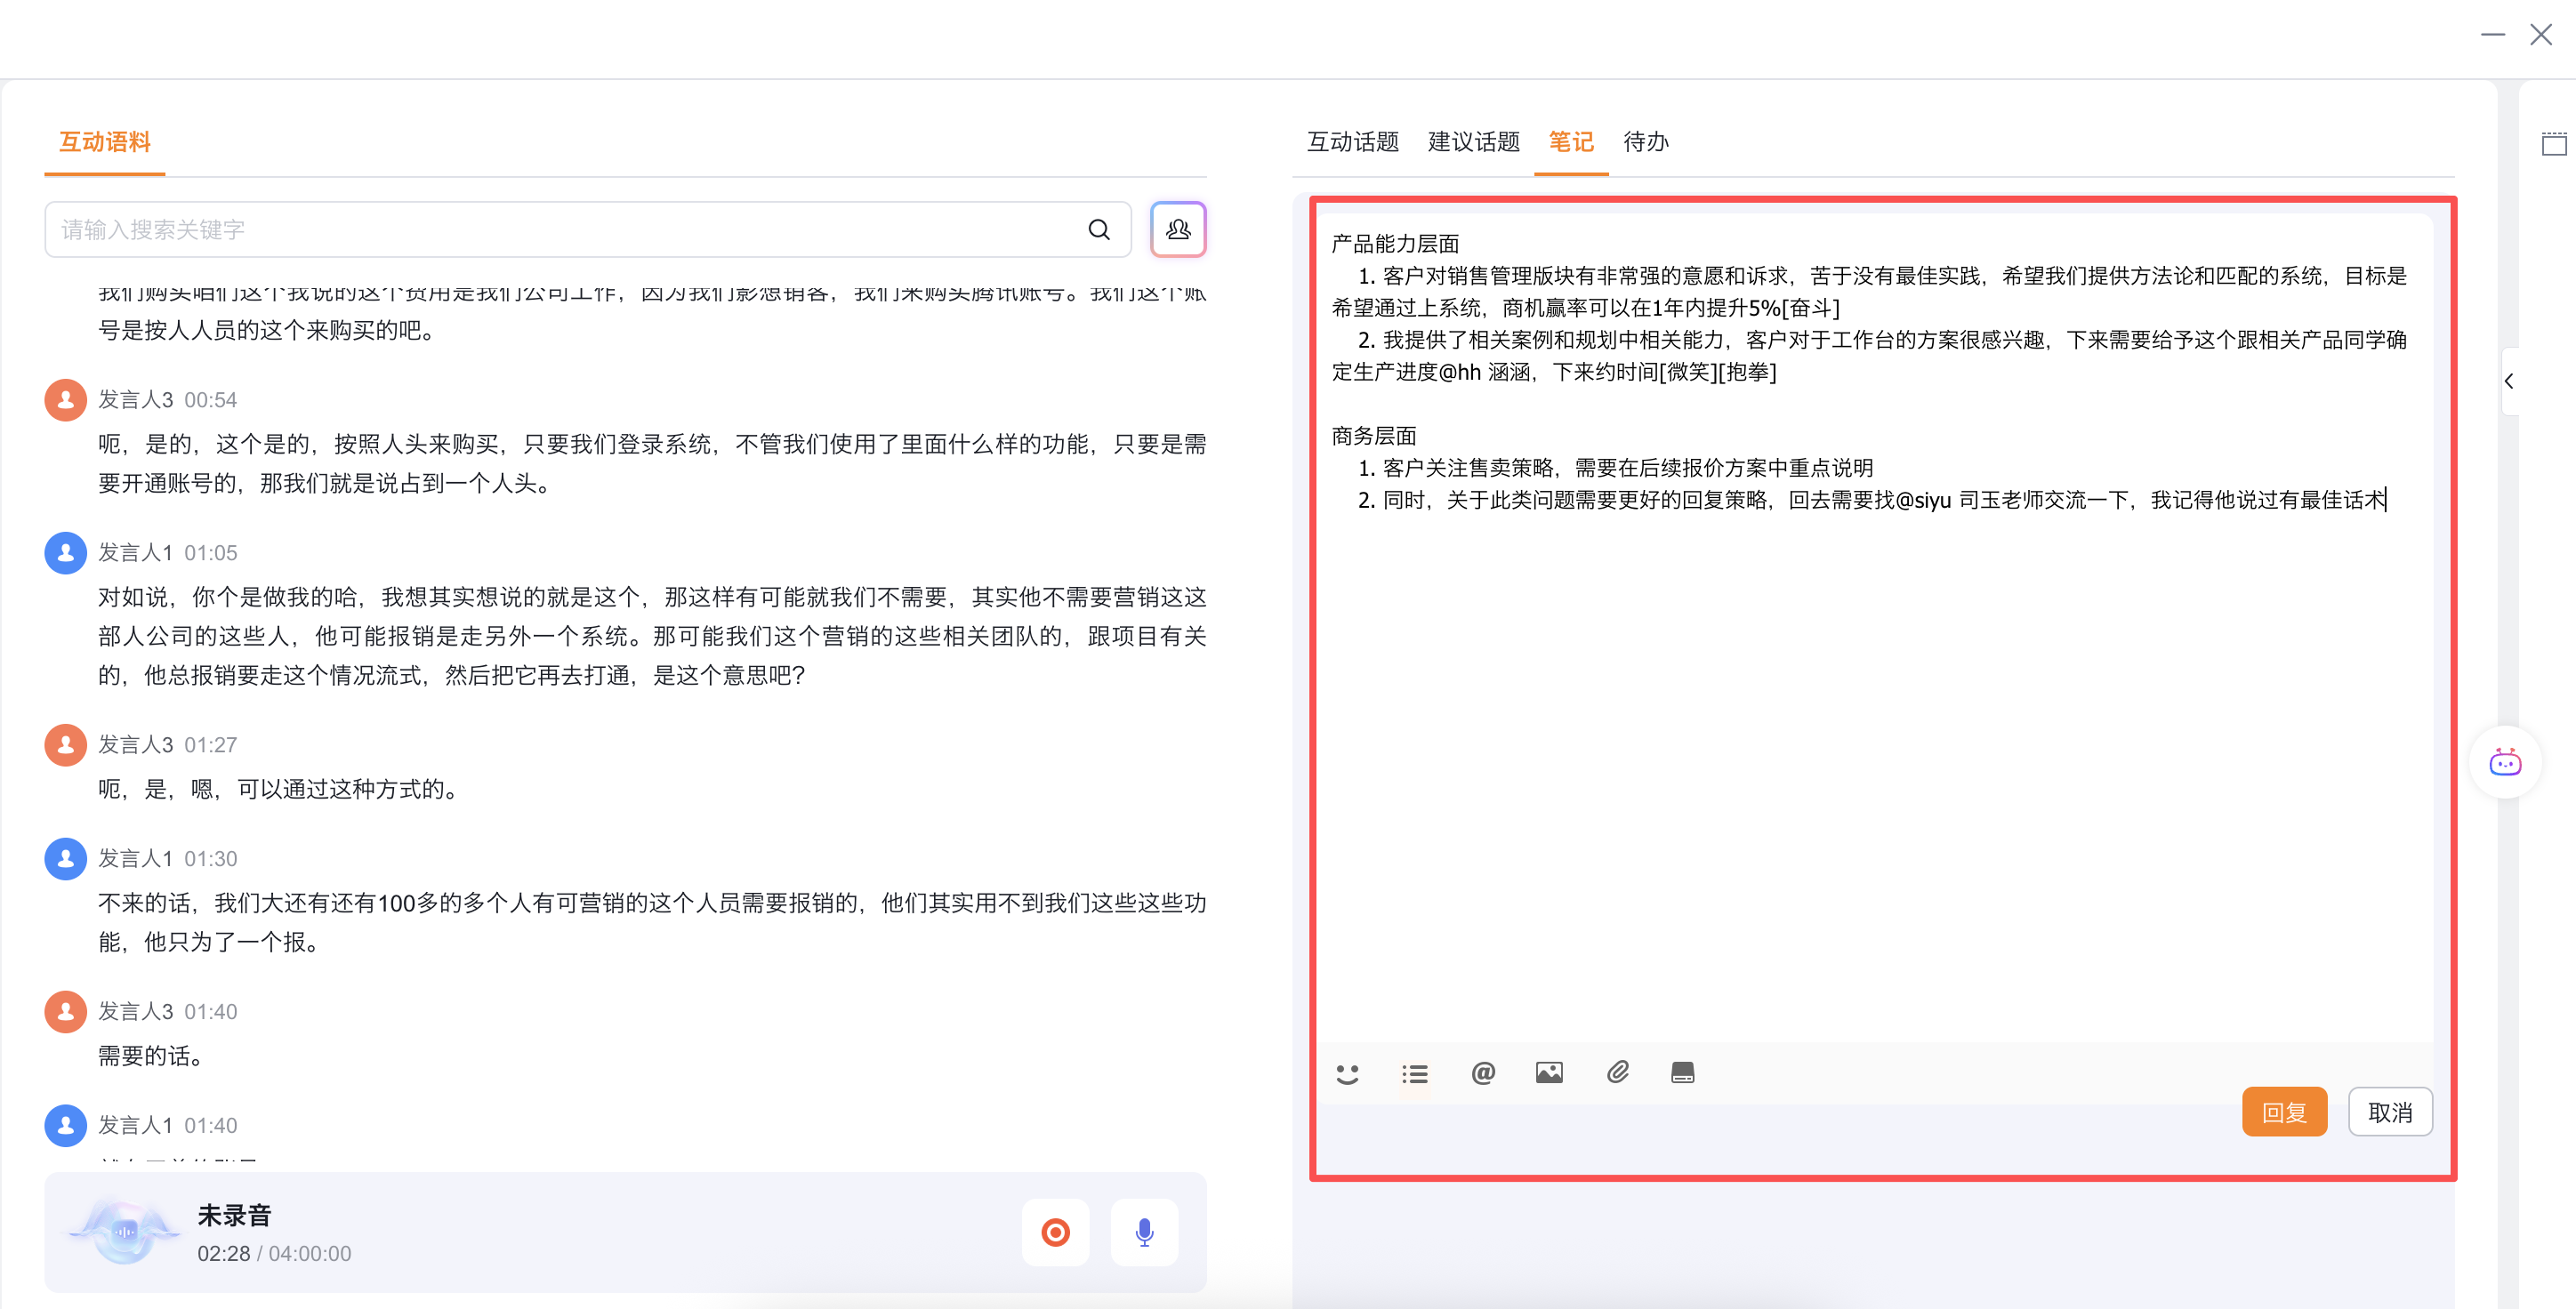This screenshot has width=2576, height=1309.
Task: Open the AI assistant robot icon
Action: click(x=2505, y=763)
